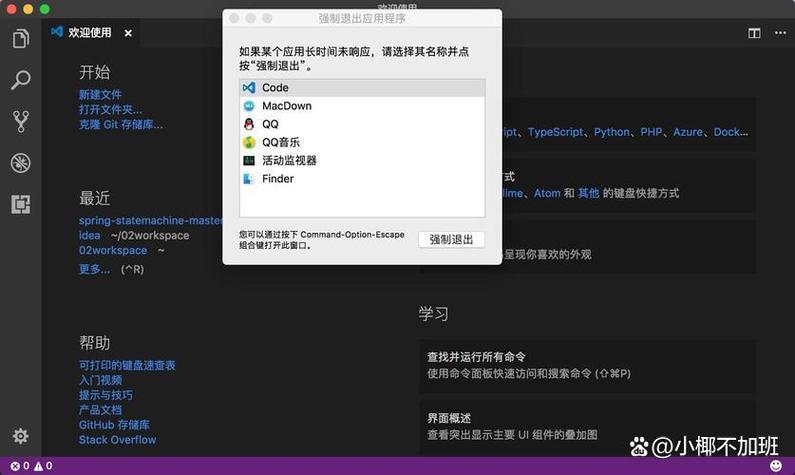Click the Dock... tools link
The height and width of the screenshot is (475, 795).
pyautogui.click(x=731, y=132)
